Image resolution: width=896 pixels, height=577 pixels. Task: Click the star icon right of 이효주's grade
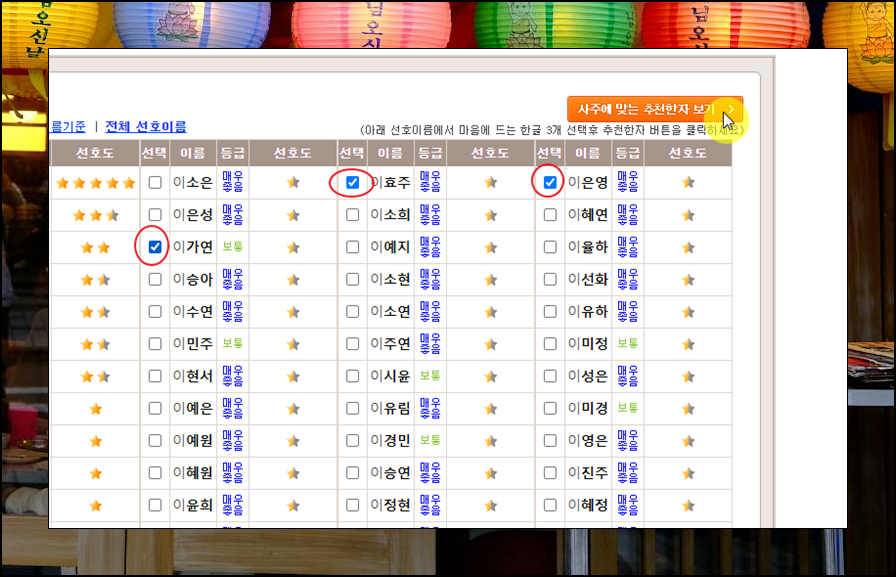tap(490, 183)
